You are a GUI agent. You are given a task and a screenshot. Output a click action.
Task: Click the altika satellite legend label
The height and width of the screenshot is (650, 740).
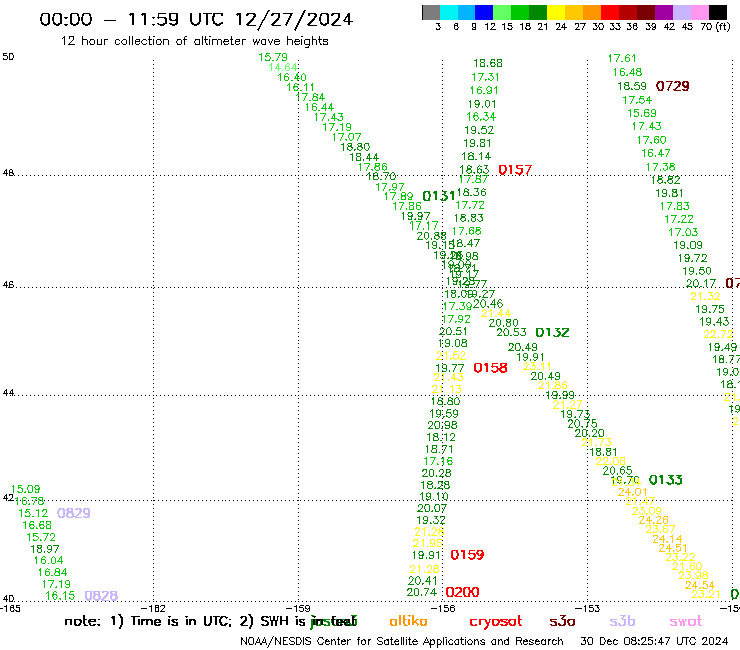[408, 621]
